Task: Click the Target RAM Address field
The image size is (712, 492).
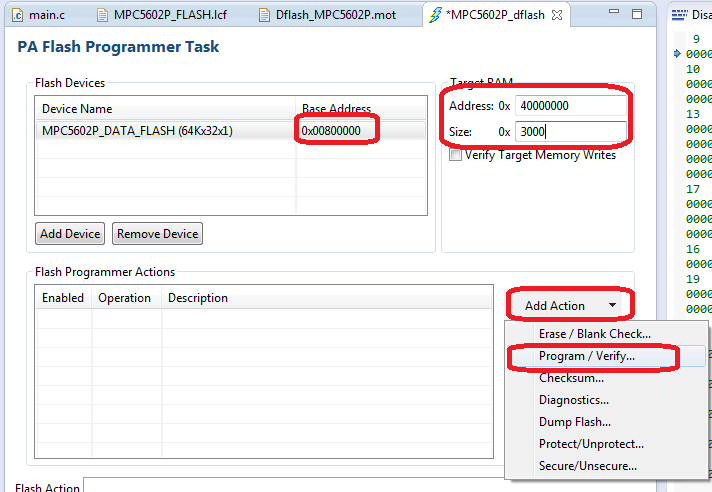Action: [x=570, y=105]
